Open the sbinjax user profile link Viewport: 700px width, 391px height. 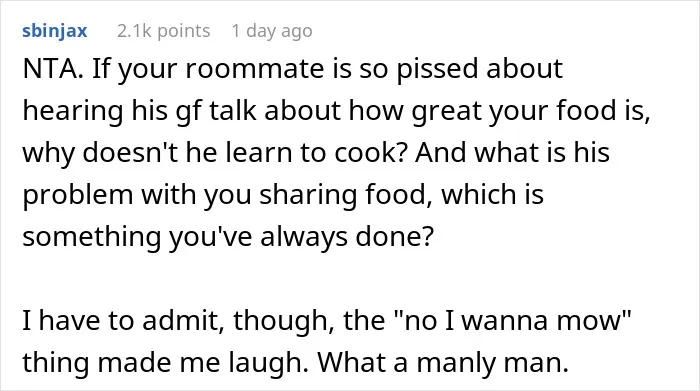[54, 31]
